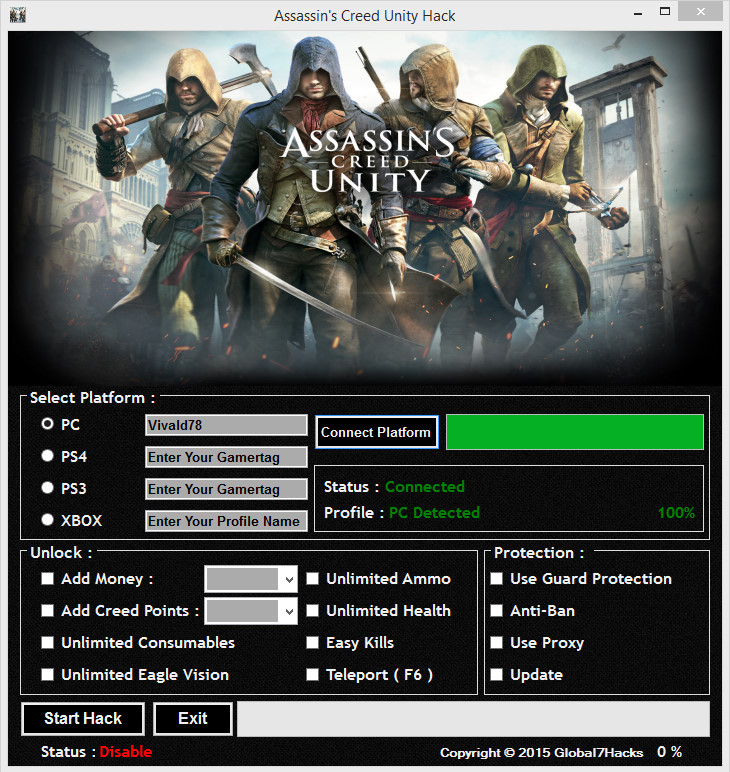This screenshot has height=772, width=730.
Task: Click the app icon in the title bar
Action: 17,15
